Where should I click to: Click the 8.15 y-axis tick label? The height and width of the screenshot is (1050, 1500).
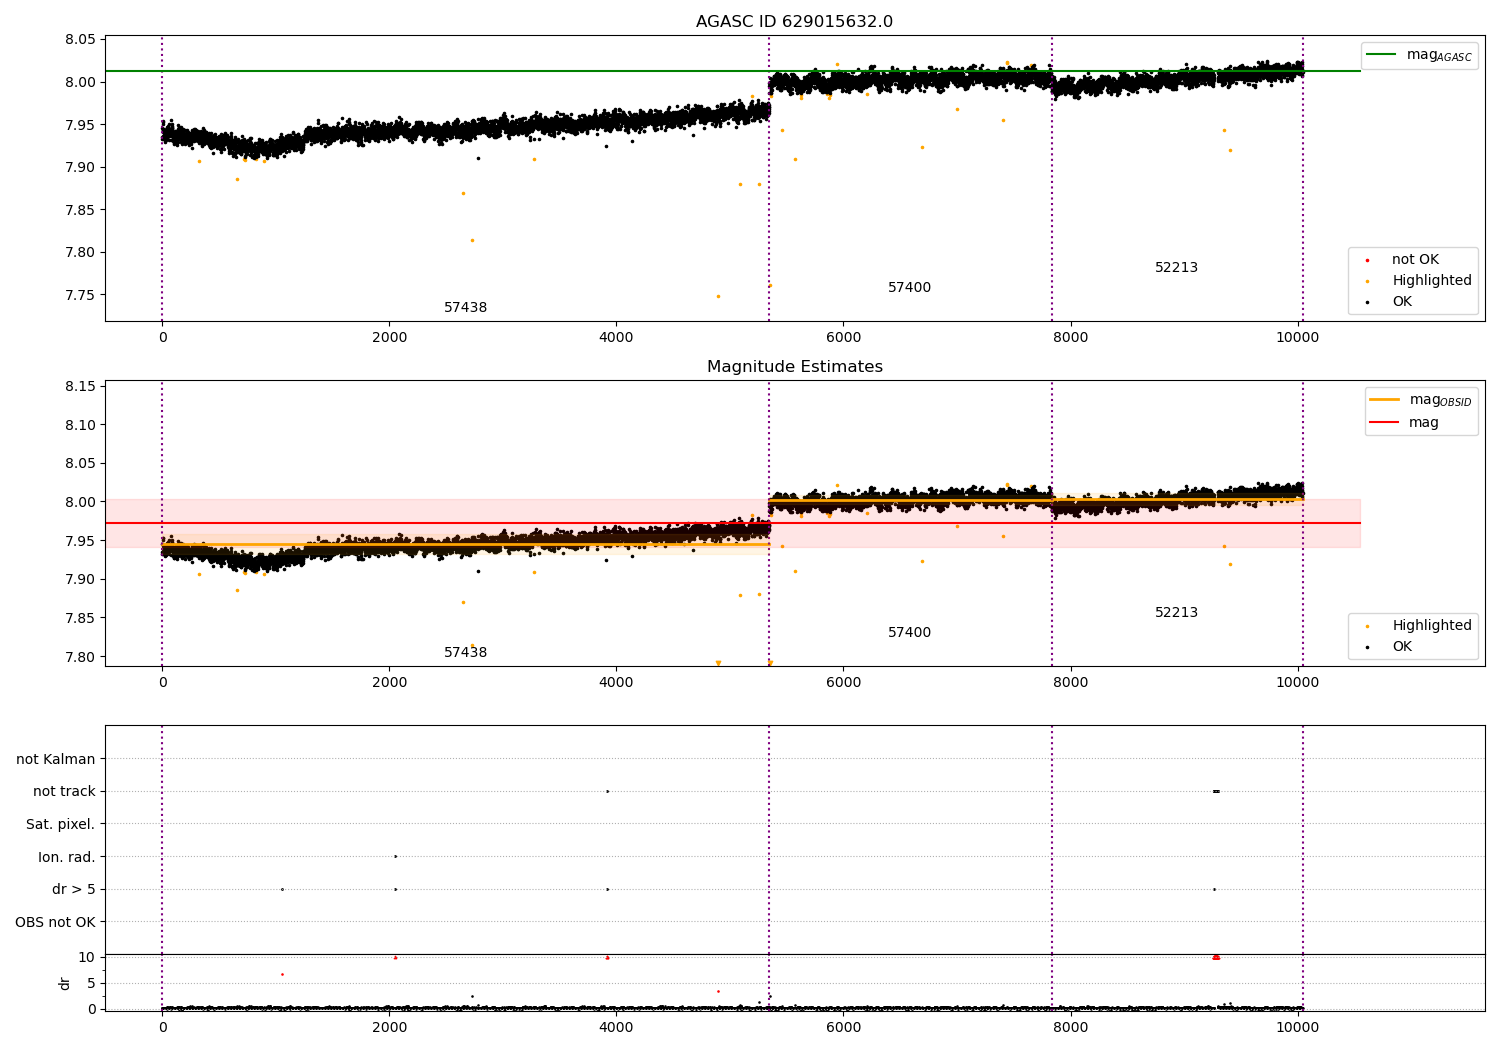tap(80, 386)
